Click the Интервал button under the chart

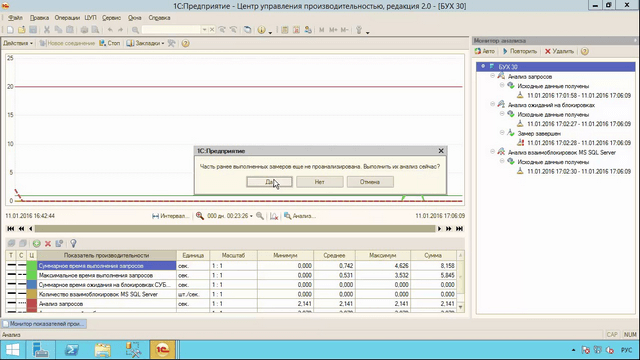(171, 216)
